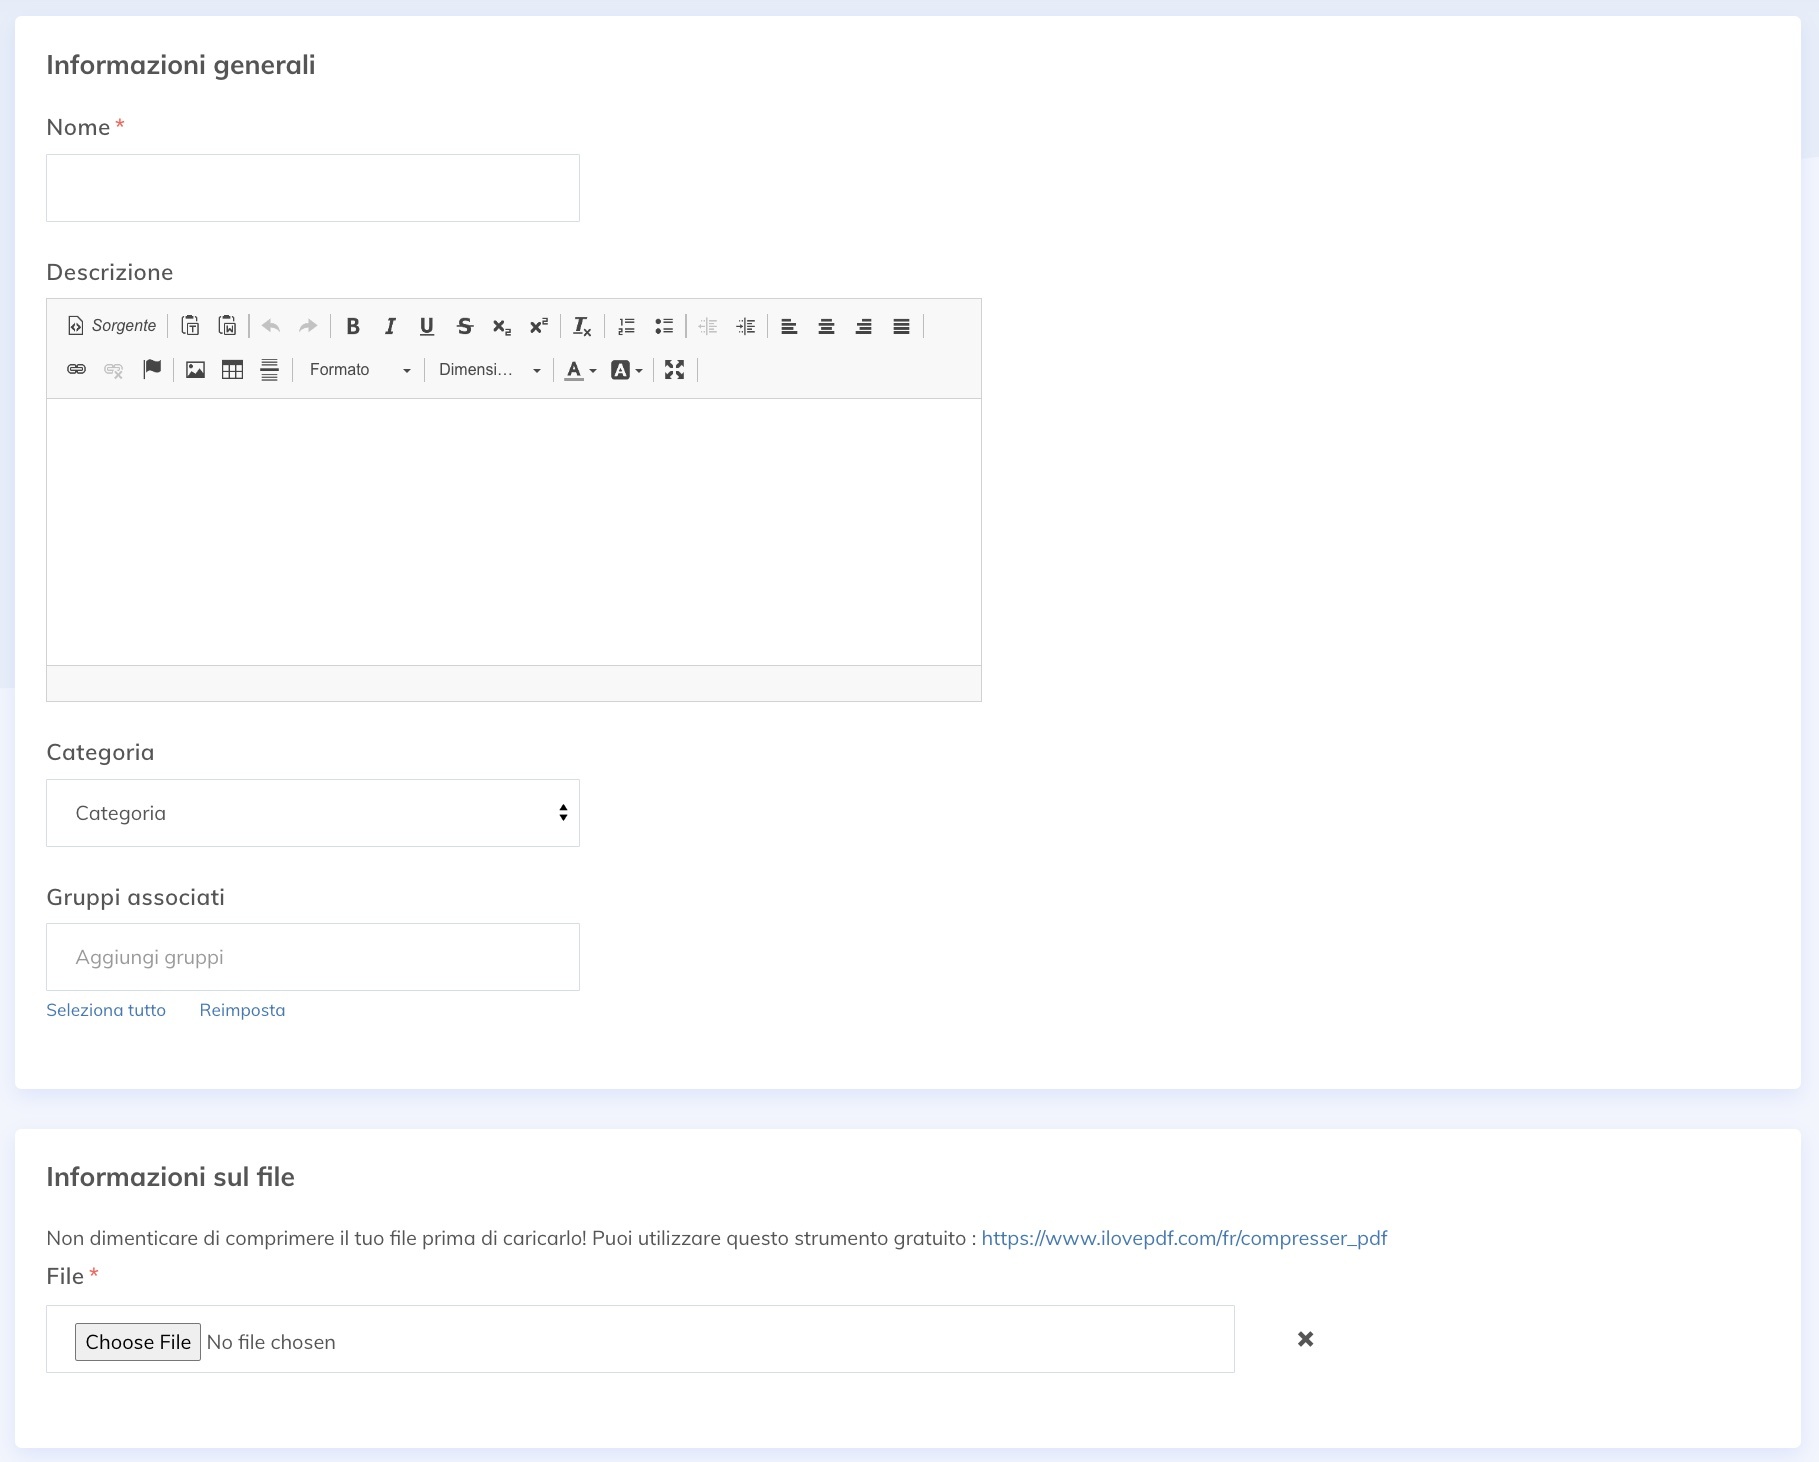Center-align the description text
The width and height of the screenshot is (1819, 1462).
826,326
